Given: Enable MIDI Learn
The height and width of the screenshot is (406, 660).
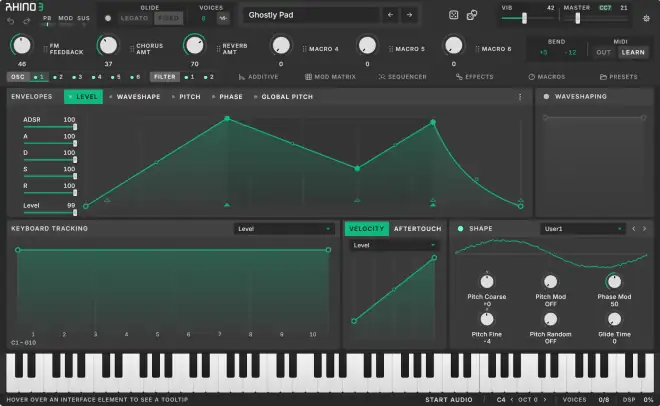Looking at the screenshot, I should point(633,52).
